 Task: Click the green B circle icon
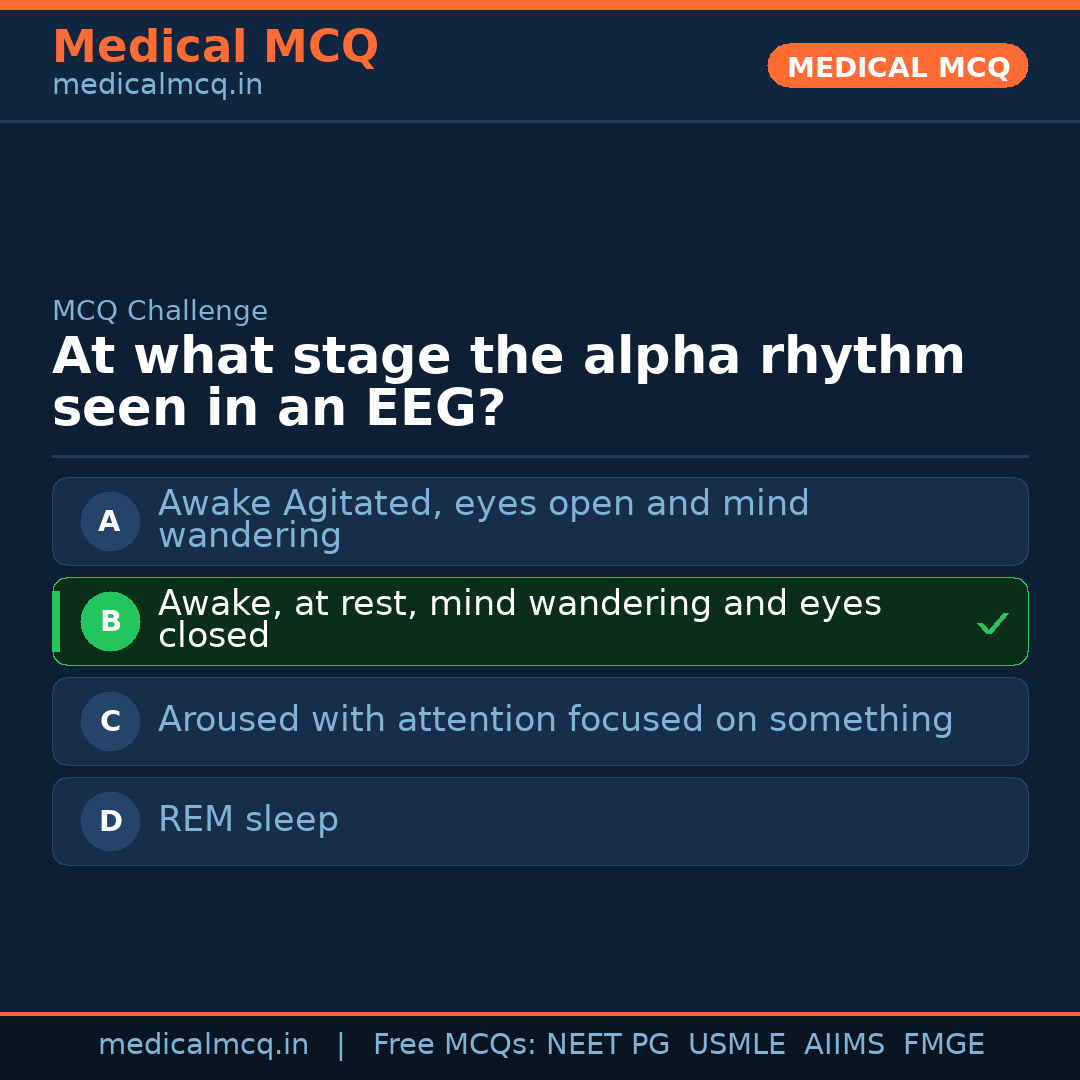(110, 621)
